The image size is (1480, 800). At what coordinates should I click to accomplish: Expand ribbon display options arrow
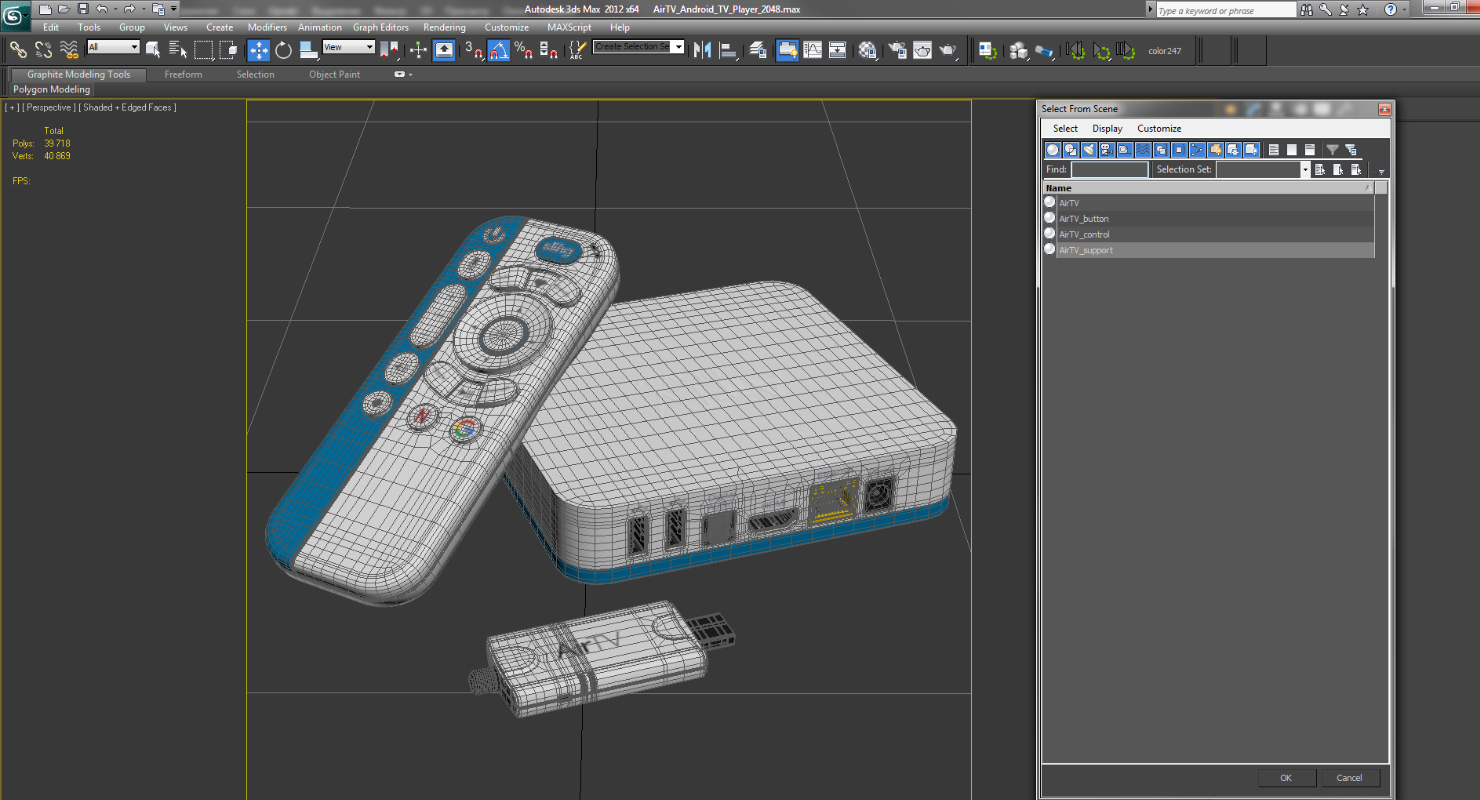tap(410, 74)
